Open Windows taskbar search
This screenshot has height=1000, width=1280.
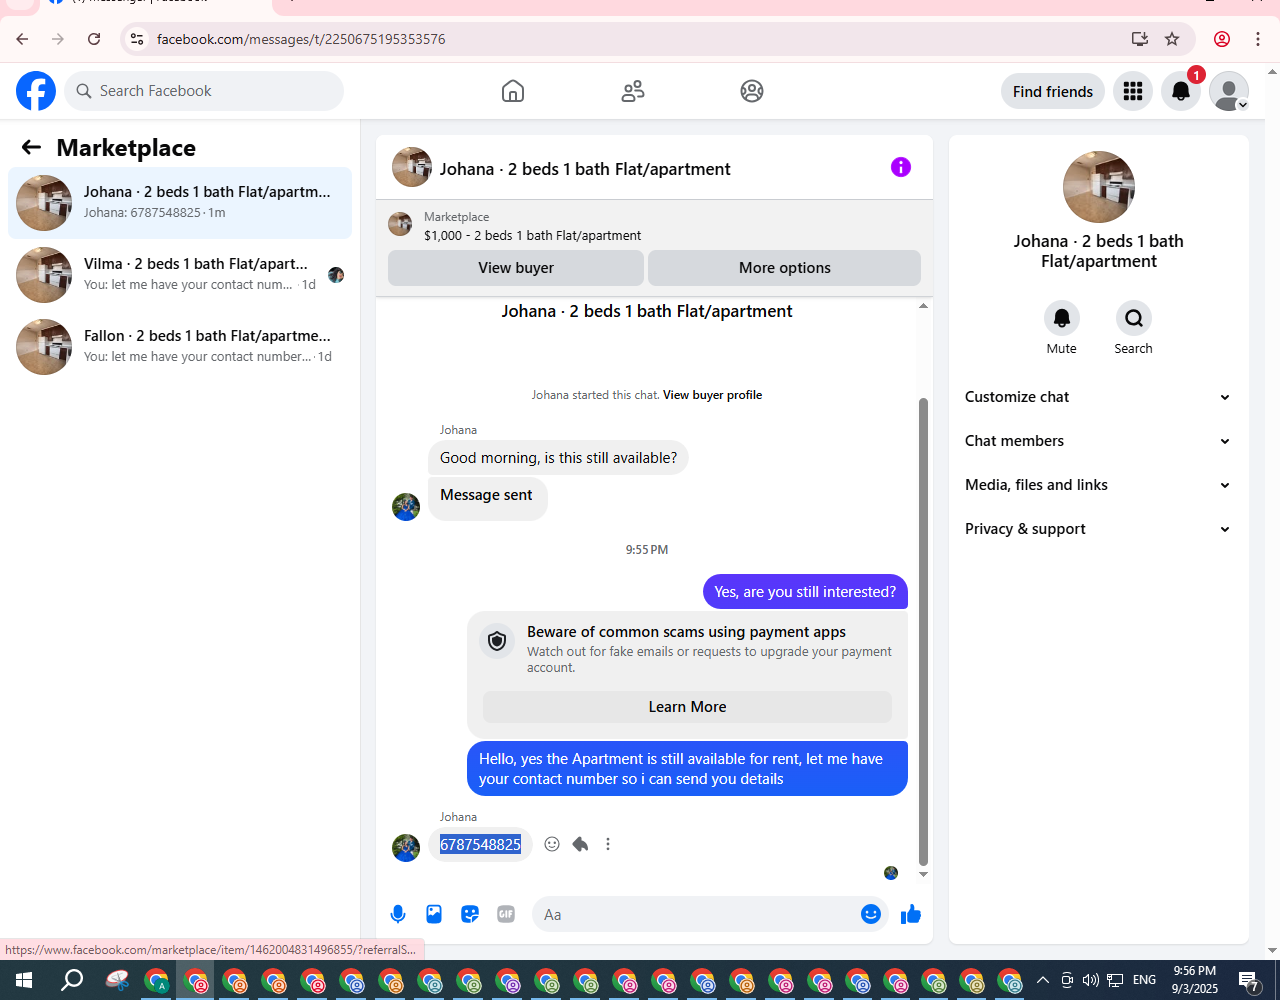pos(72,980)
